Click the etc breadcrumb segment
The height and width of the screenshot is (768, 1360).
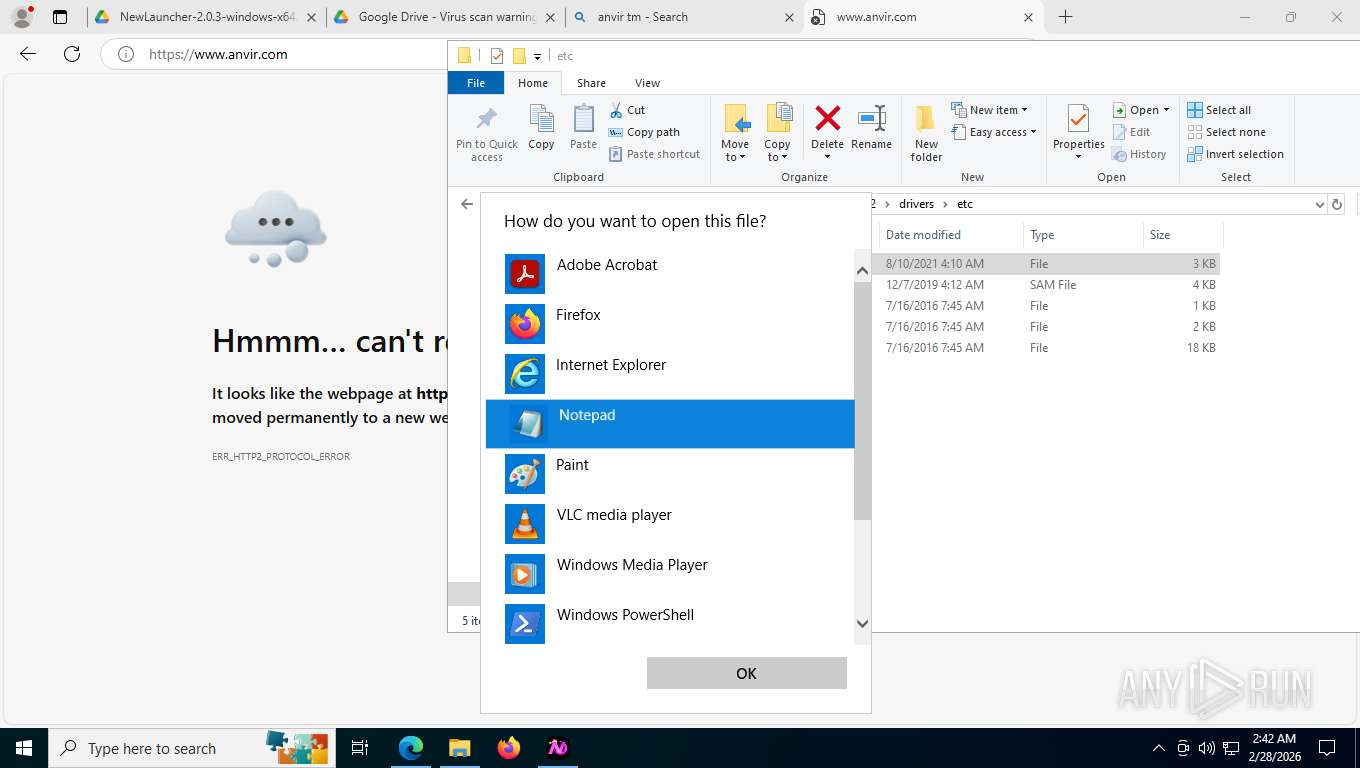pyautogui.click(x=965, y=204)
